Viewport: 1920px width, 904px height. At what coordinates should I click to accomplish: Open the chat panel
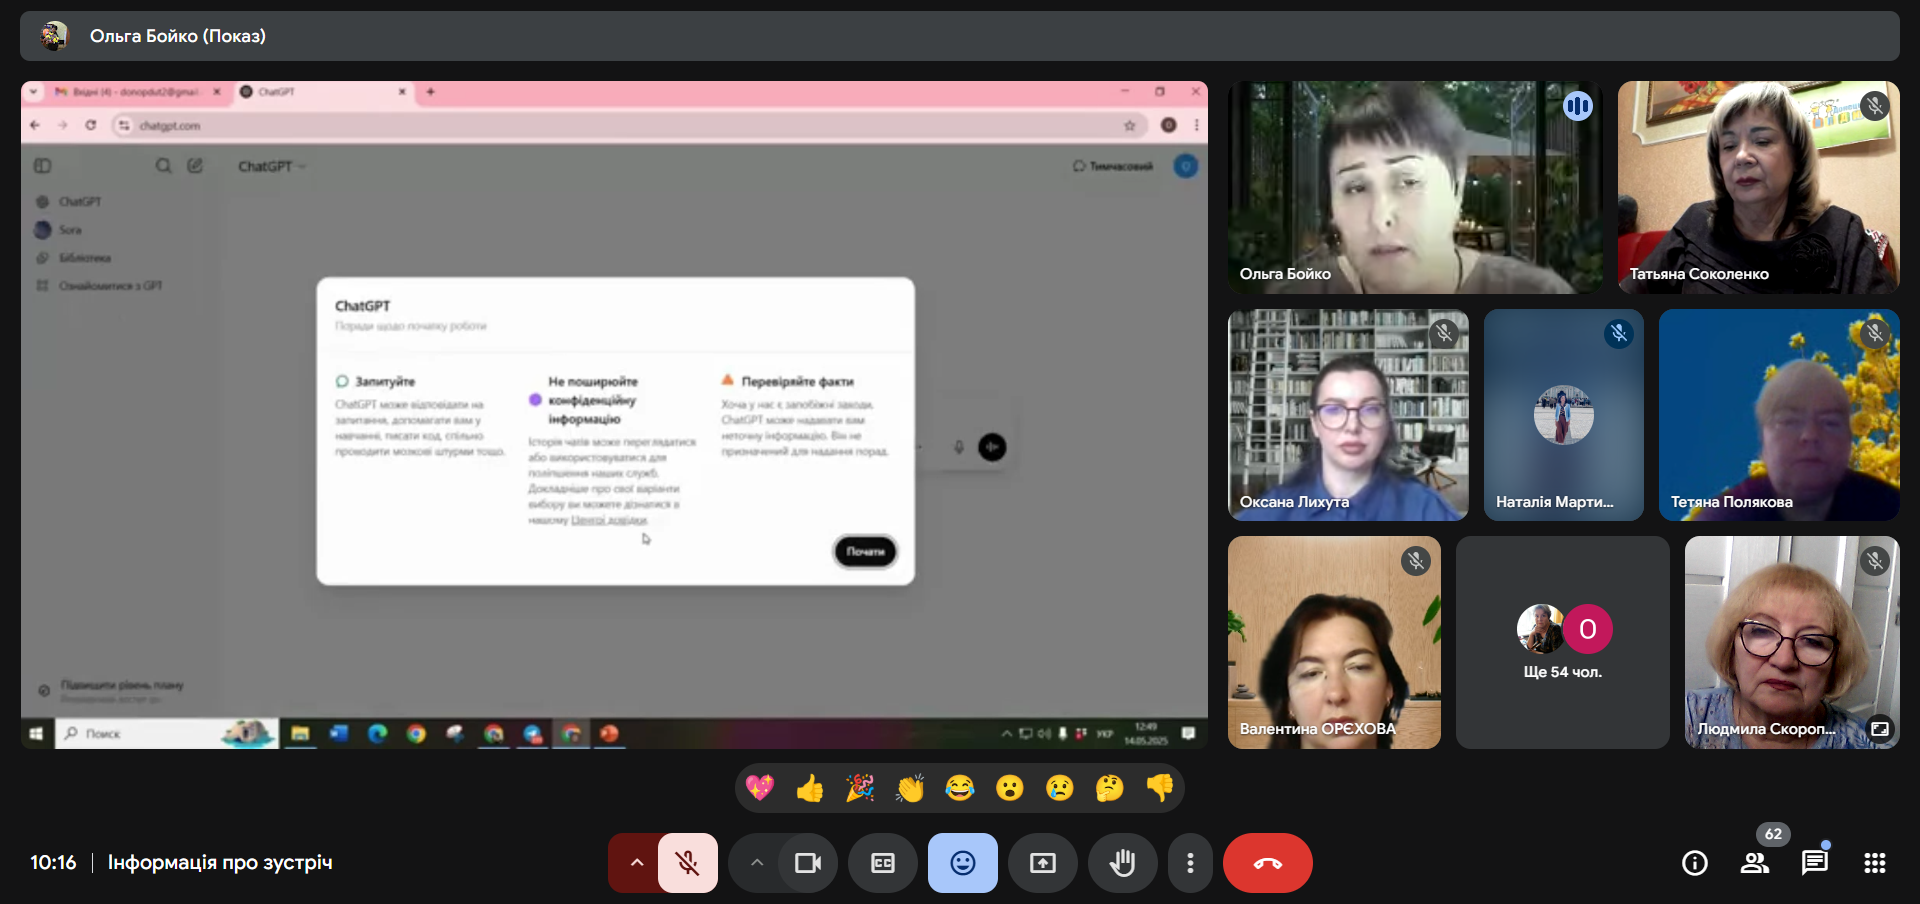[1815, 863]
